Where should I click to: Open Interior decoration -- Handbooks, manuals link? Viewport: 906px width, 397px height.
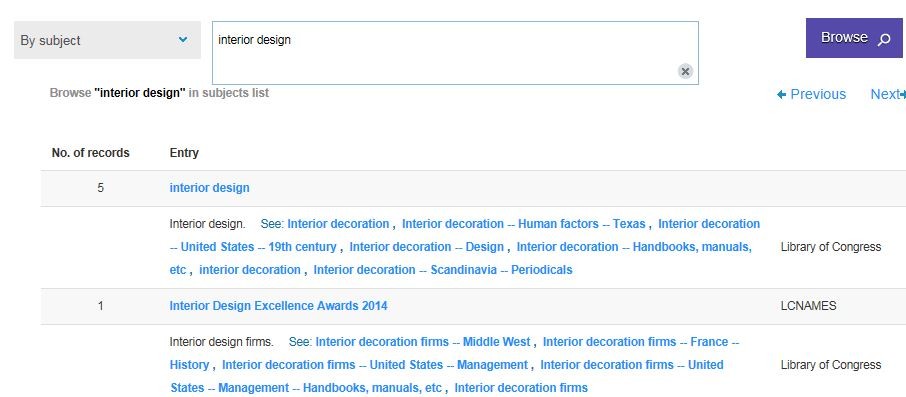click(461, 258)
